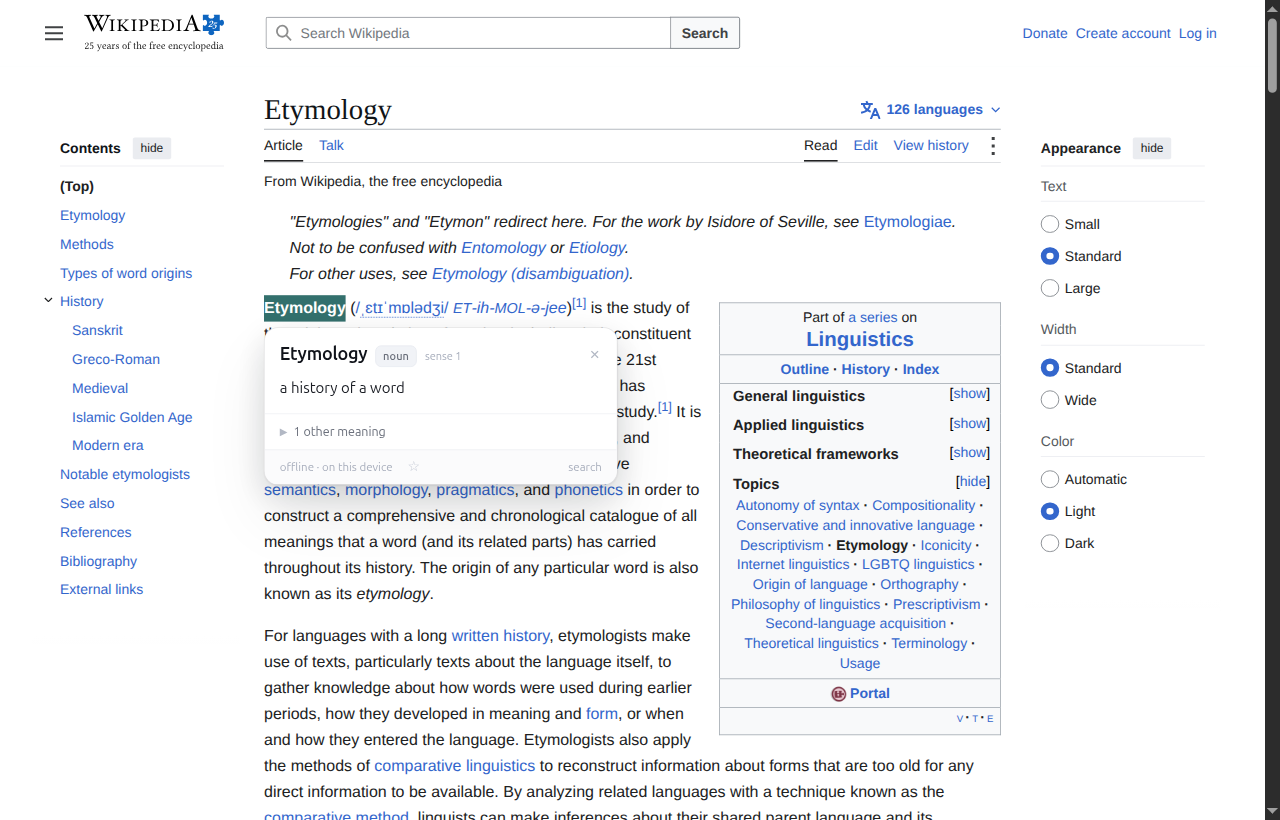Star the Etymology dictionary entry
Image resolution: width=1280 pixels, height=820 pixels.
click(x=414, y=467)
